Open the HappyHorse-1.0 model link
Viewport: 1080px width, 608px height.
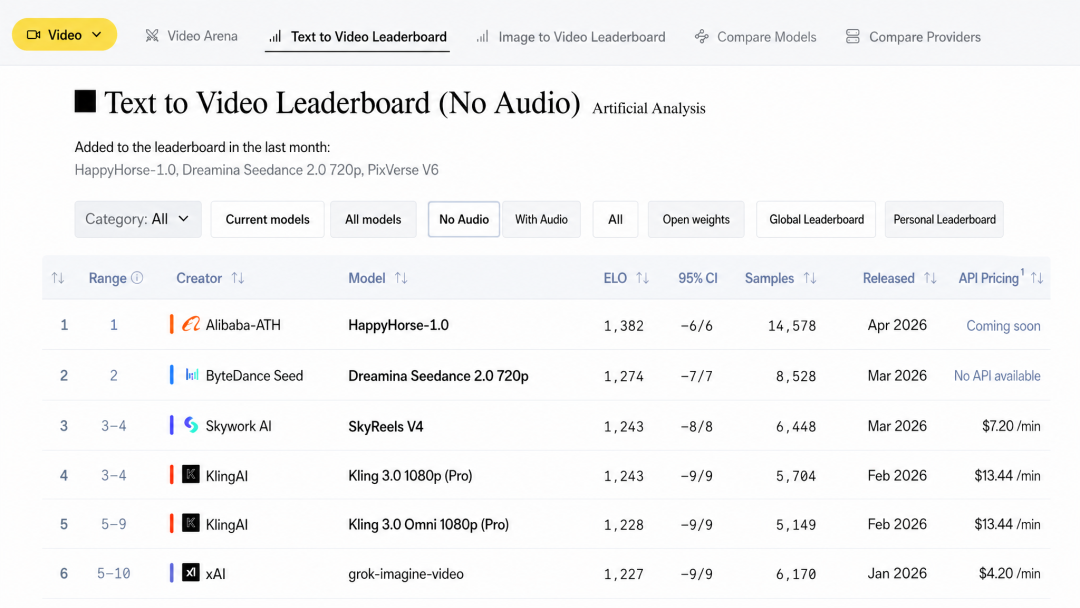[398, 325]
